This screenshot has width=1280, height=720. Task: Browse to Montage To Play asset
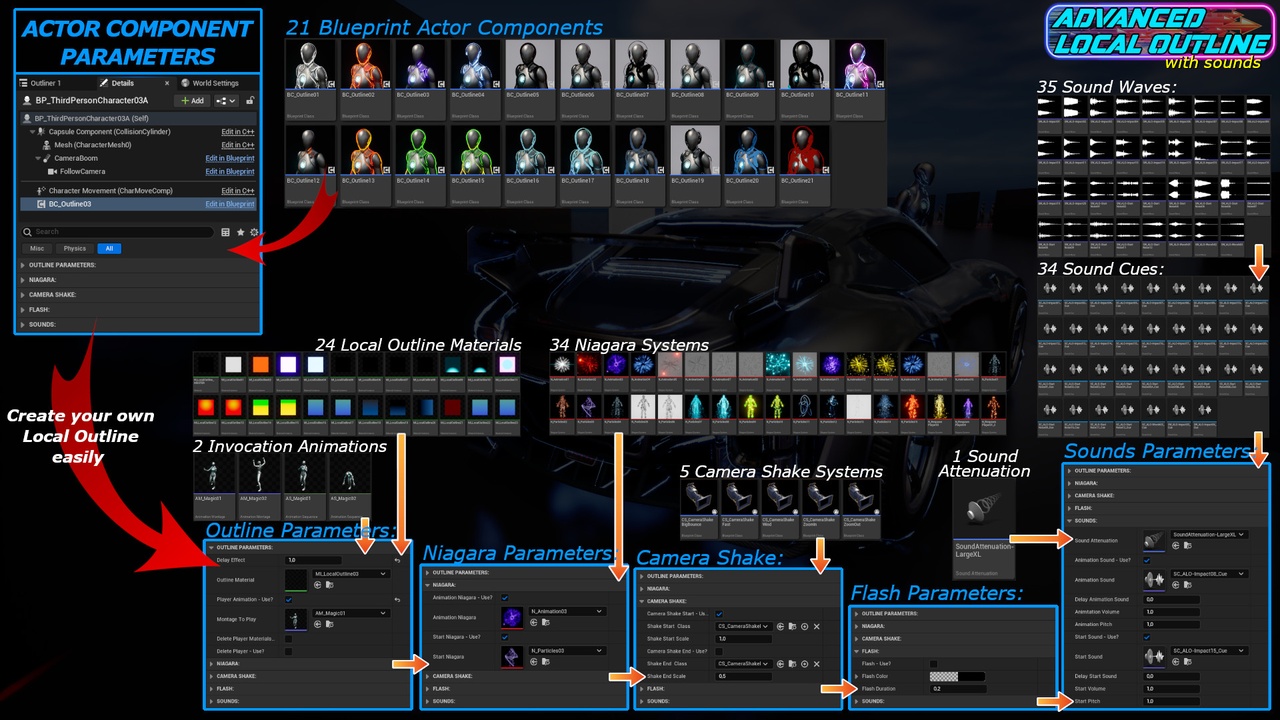pyautogui.click(x=329, y=624)
